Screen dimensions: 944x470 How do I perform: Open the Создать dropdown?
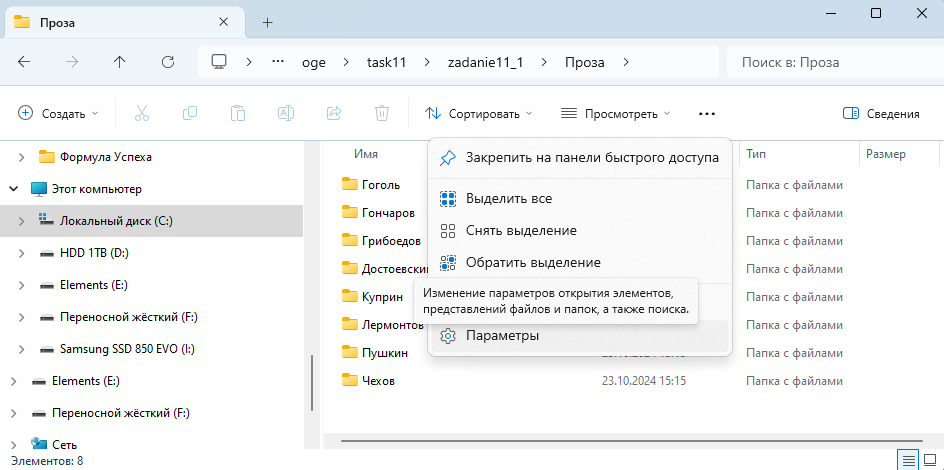pyautogui.click(x=58, y=113)
